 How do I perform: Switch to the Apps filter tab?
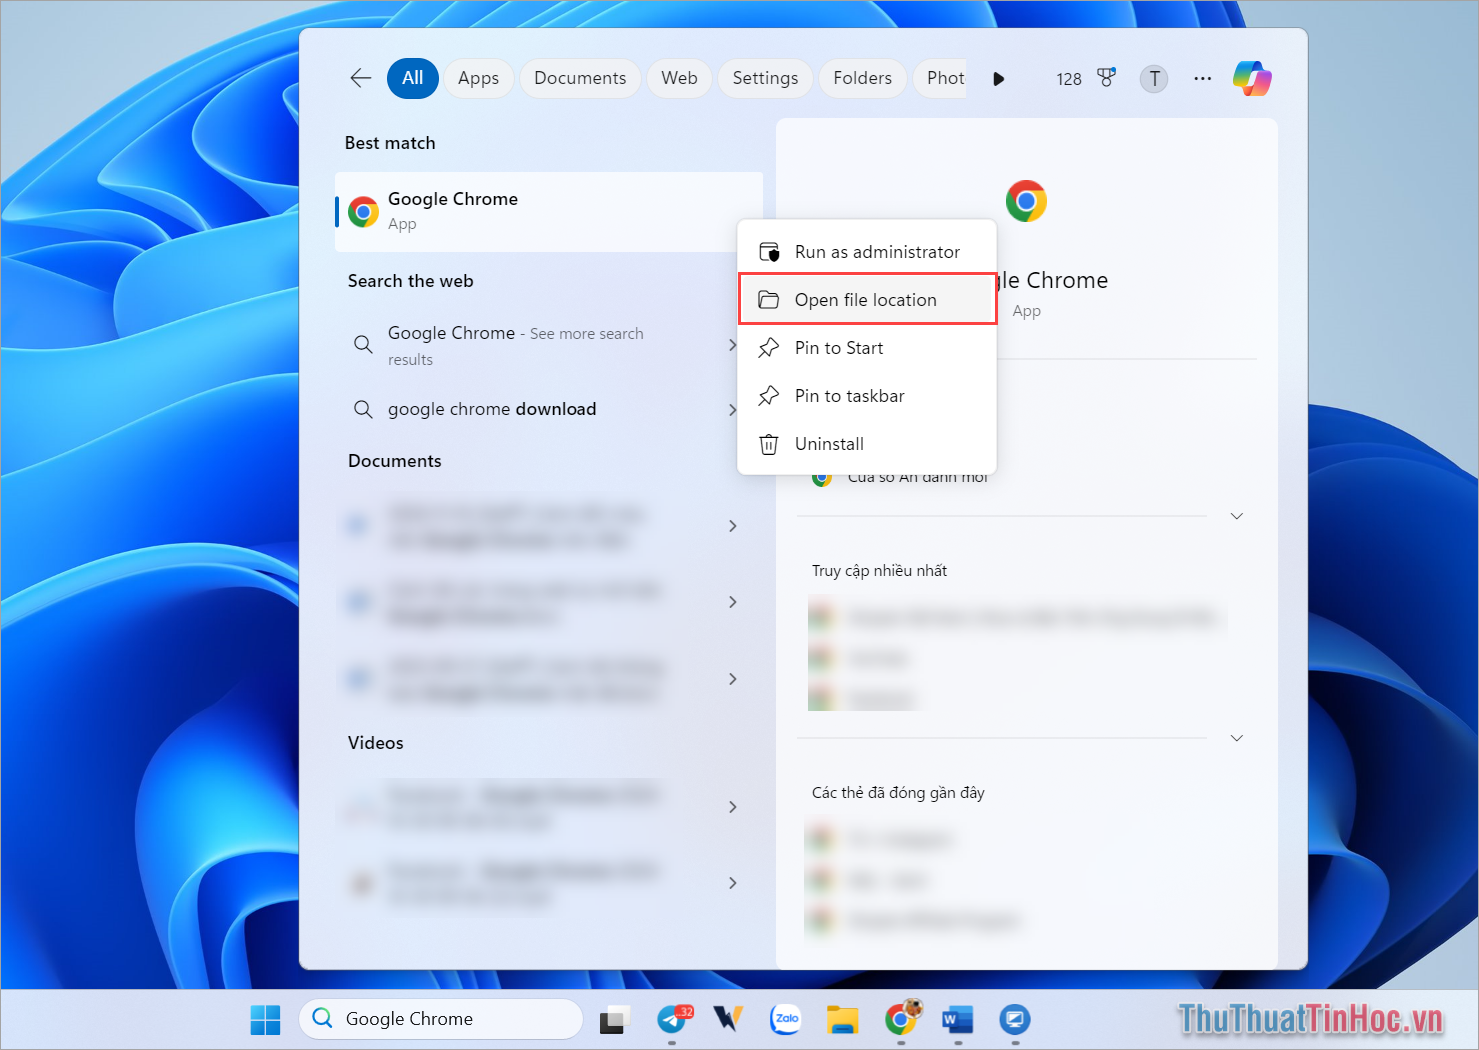(478, 78)
